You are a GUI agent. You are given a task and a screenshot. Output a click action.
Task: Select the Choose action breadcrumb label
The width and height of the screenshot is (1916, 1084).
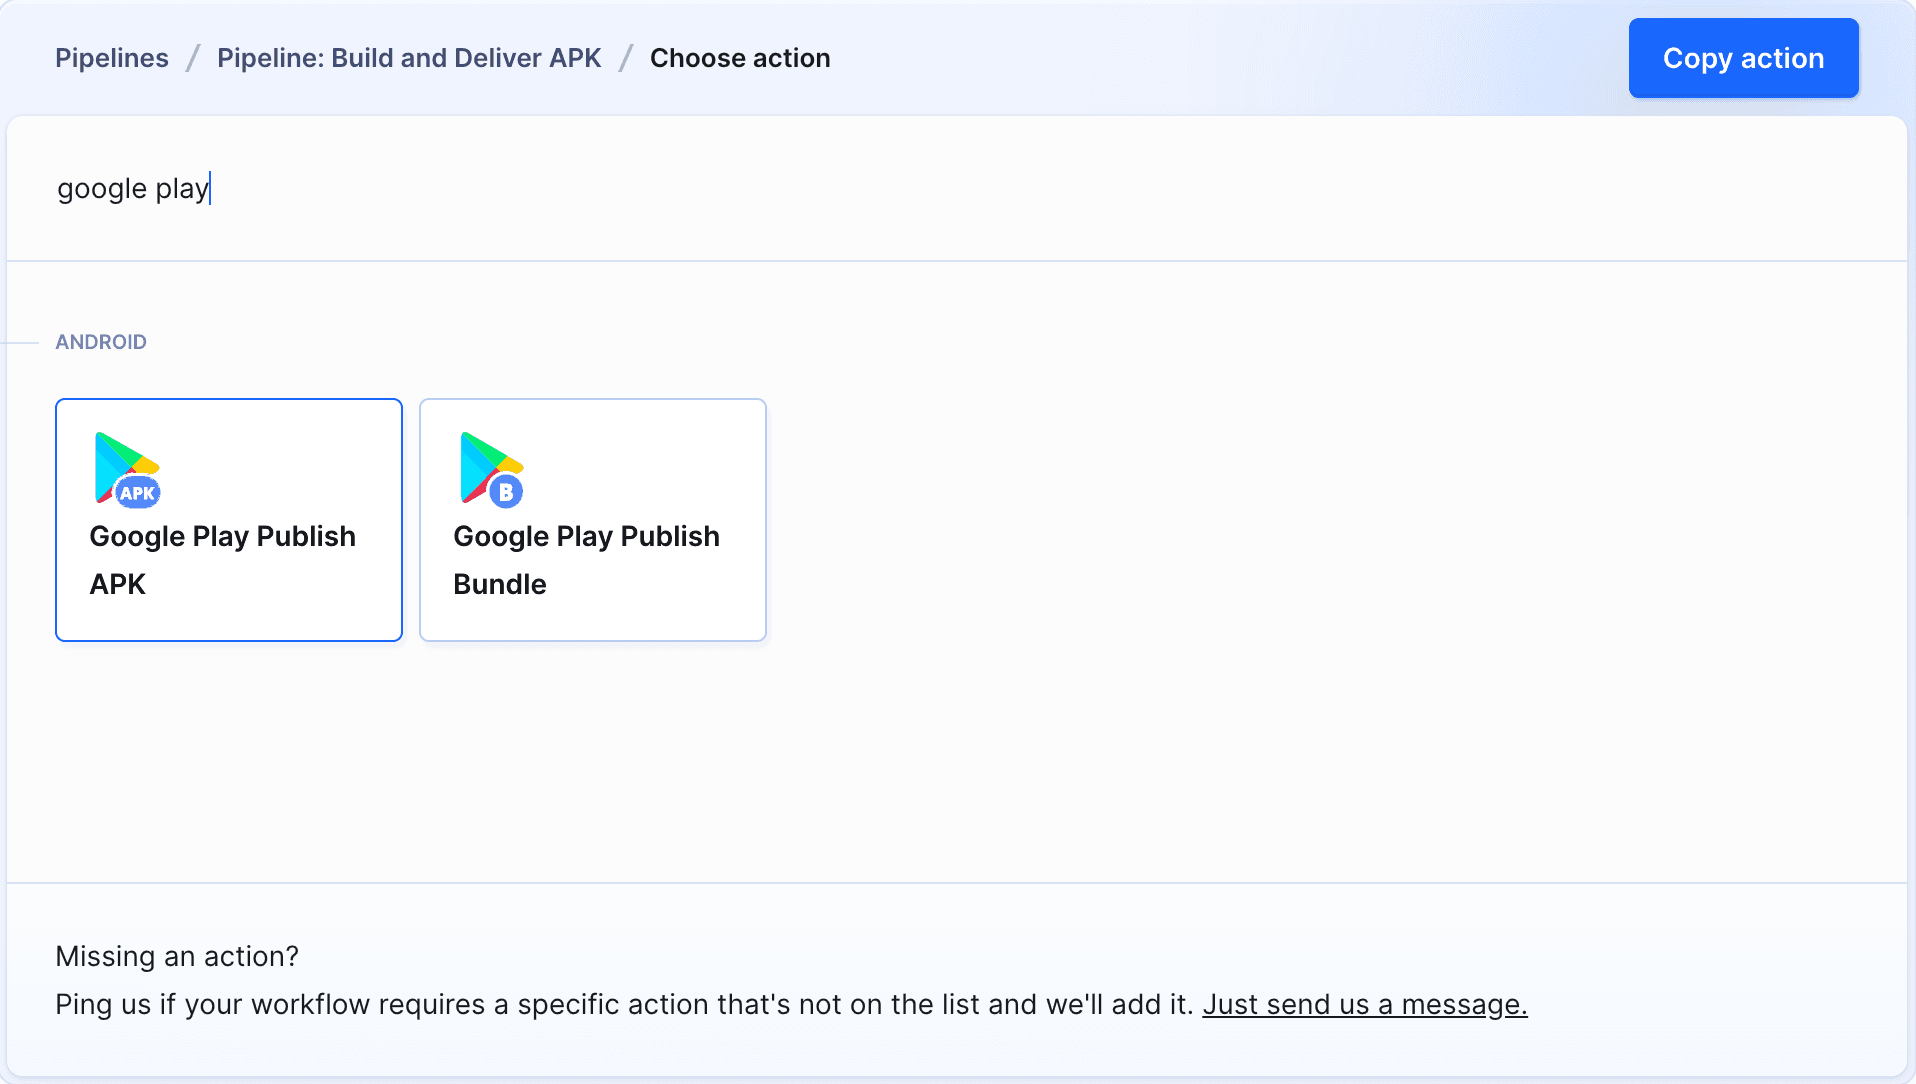click(x=740, y=57)
